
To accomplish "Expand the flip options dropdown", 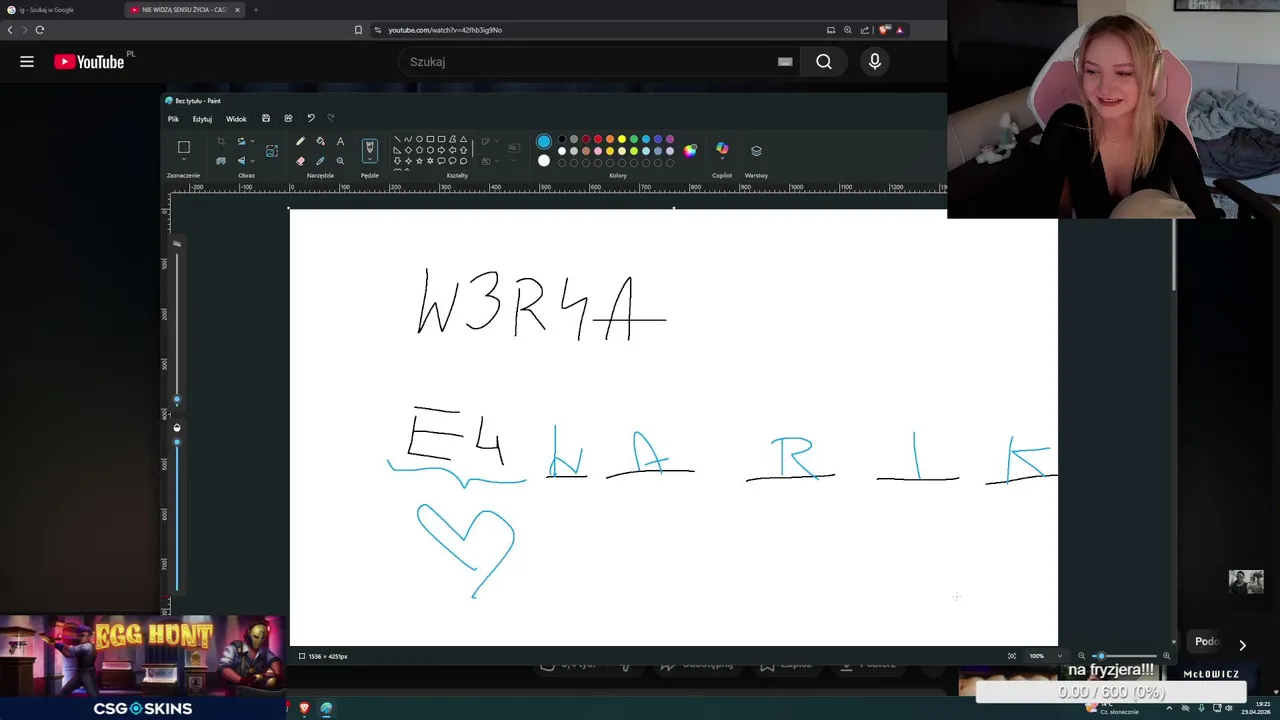I will coord(252,160).
